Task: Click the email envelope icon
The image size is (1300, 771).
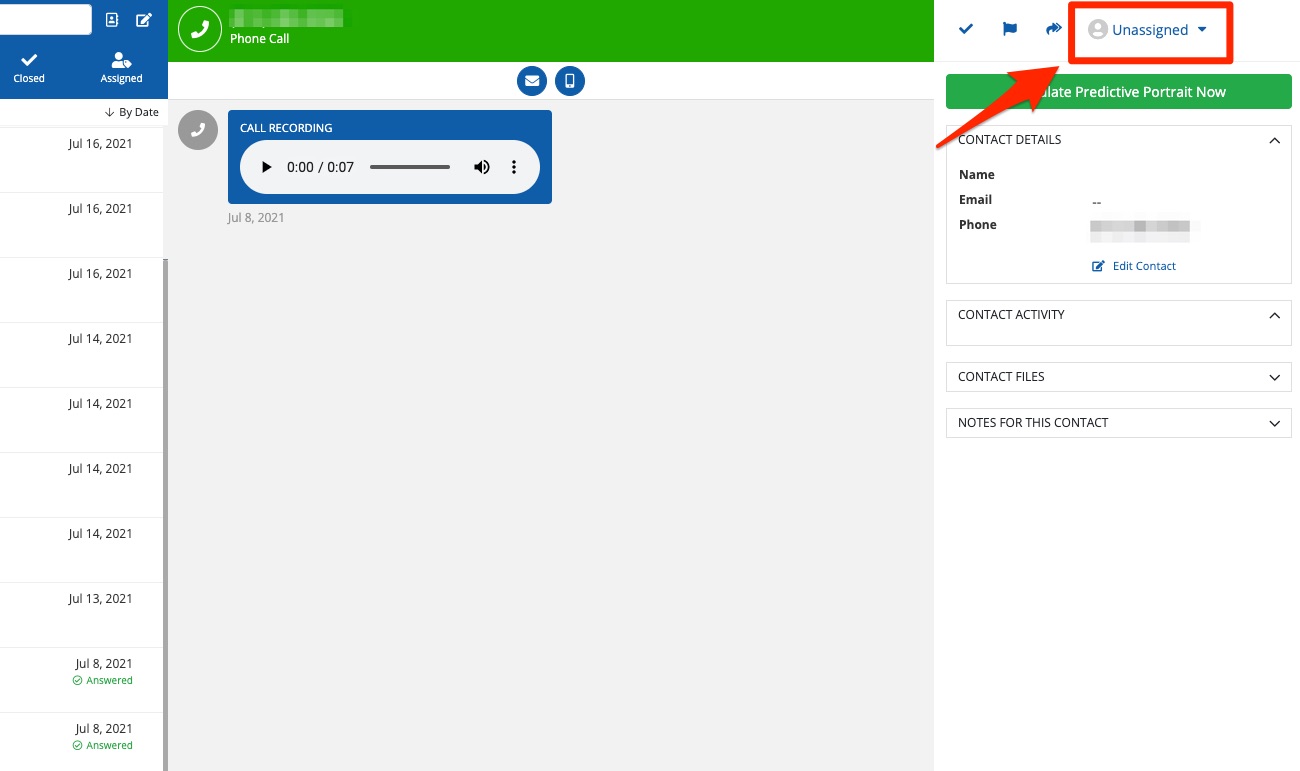Action: (532, 81)
